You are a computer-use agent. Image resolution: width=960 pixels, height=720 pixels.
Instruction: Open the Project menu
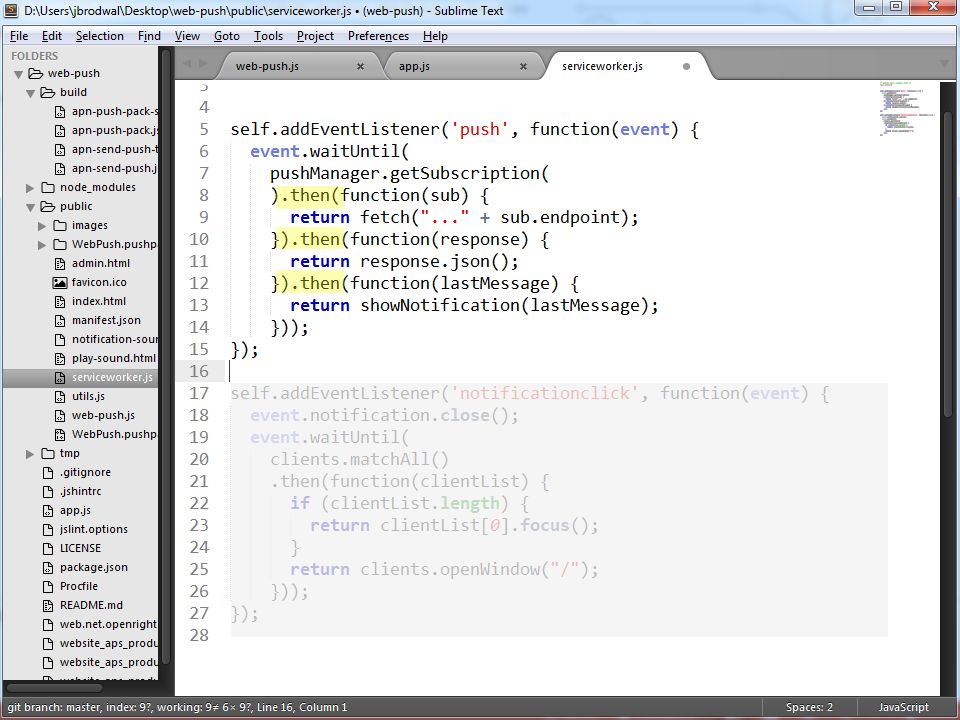point(315,36)
